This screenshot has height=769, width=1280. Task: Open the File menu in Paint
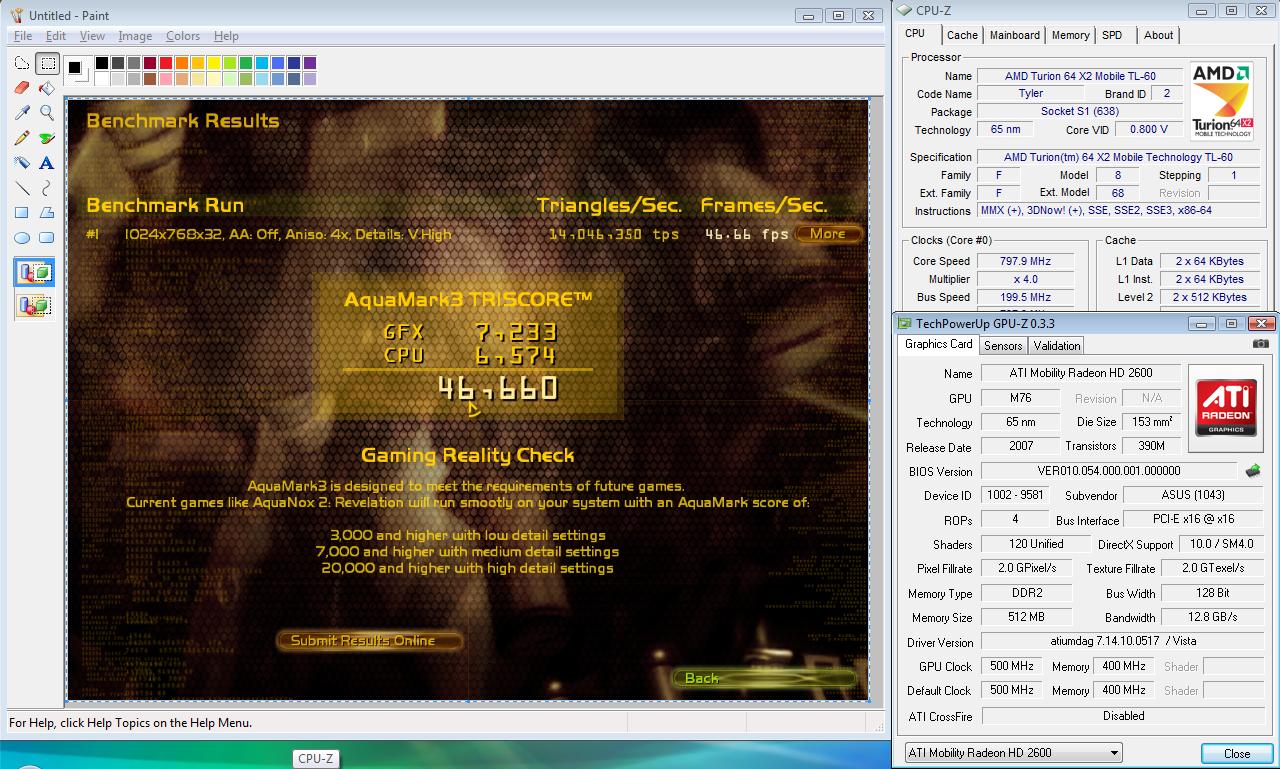[23, 36]
